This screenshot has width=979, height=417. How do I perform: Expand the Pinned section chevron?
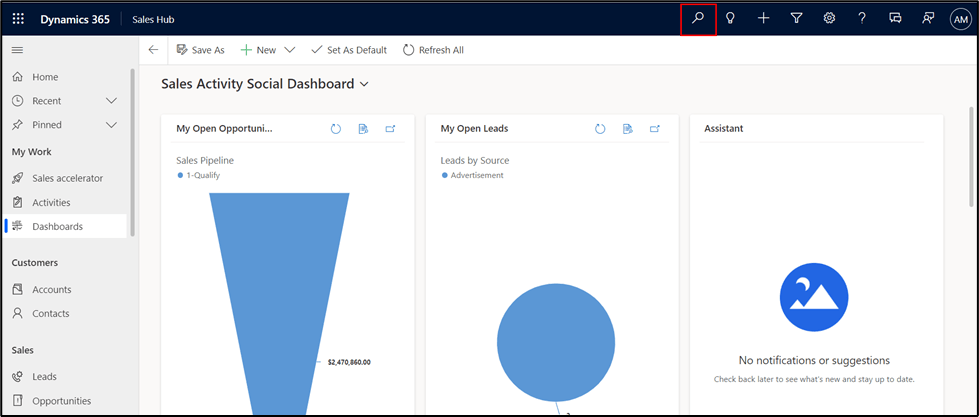tap(111, 125)
